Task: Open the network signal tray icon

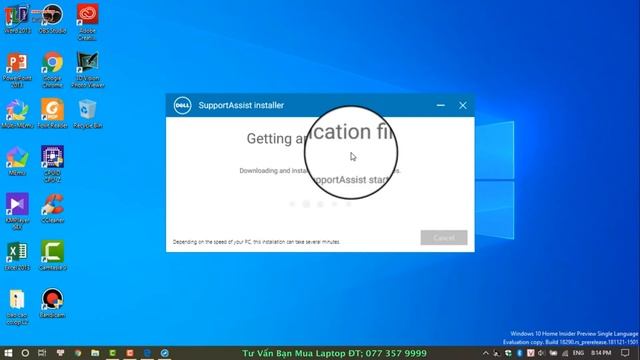Action: (x=565, y=353)
